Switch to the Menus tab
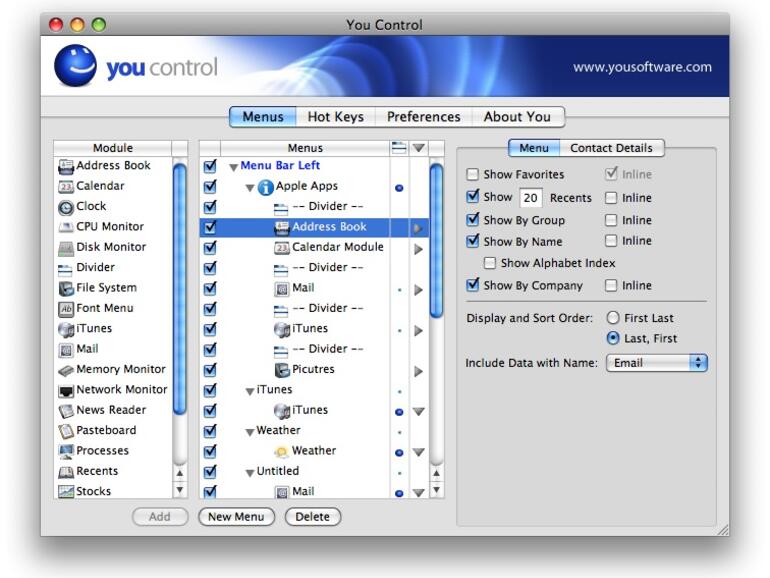770x578 pixels. [x=263, y=117]
